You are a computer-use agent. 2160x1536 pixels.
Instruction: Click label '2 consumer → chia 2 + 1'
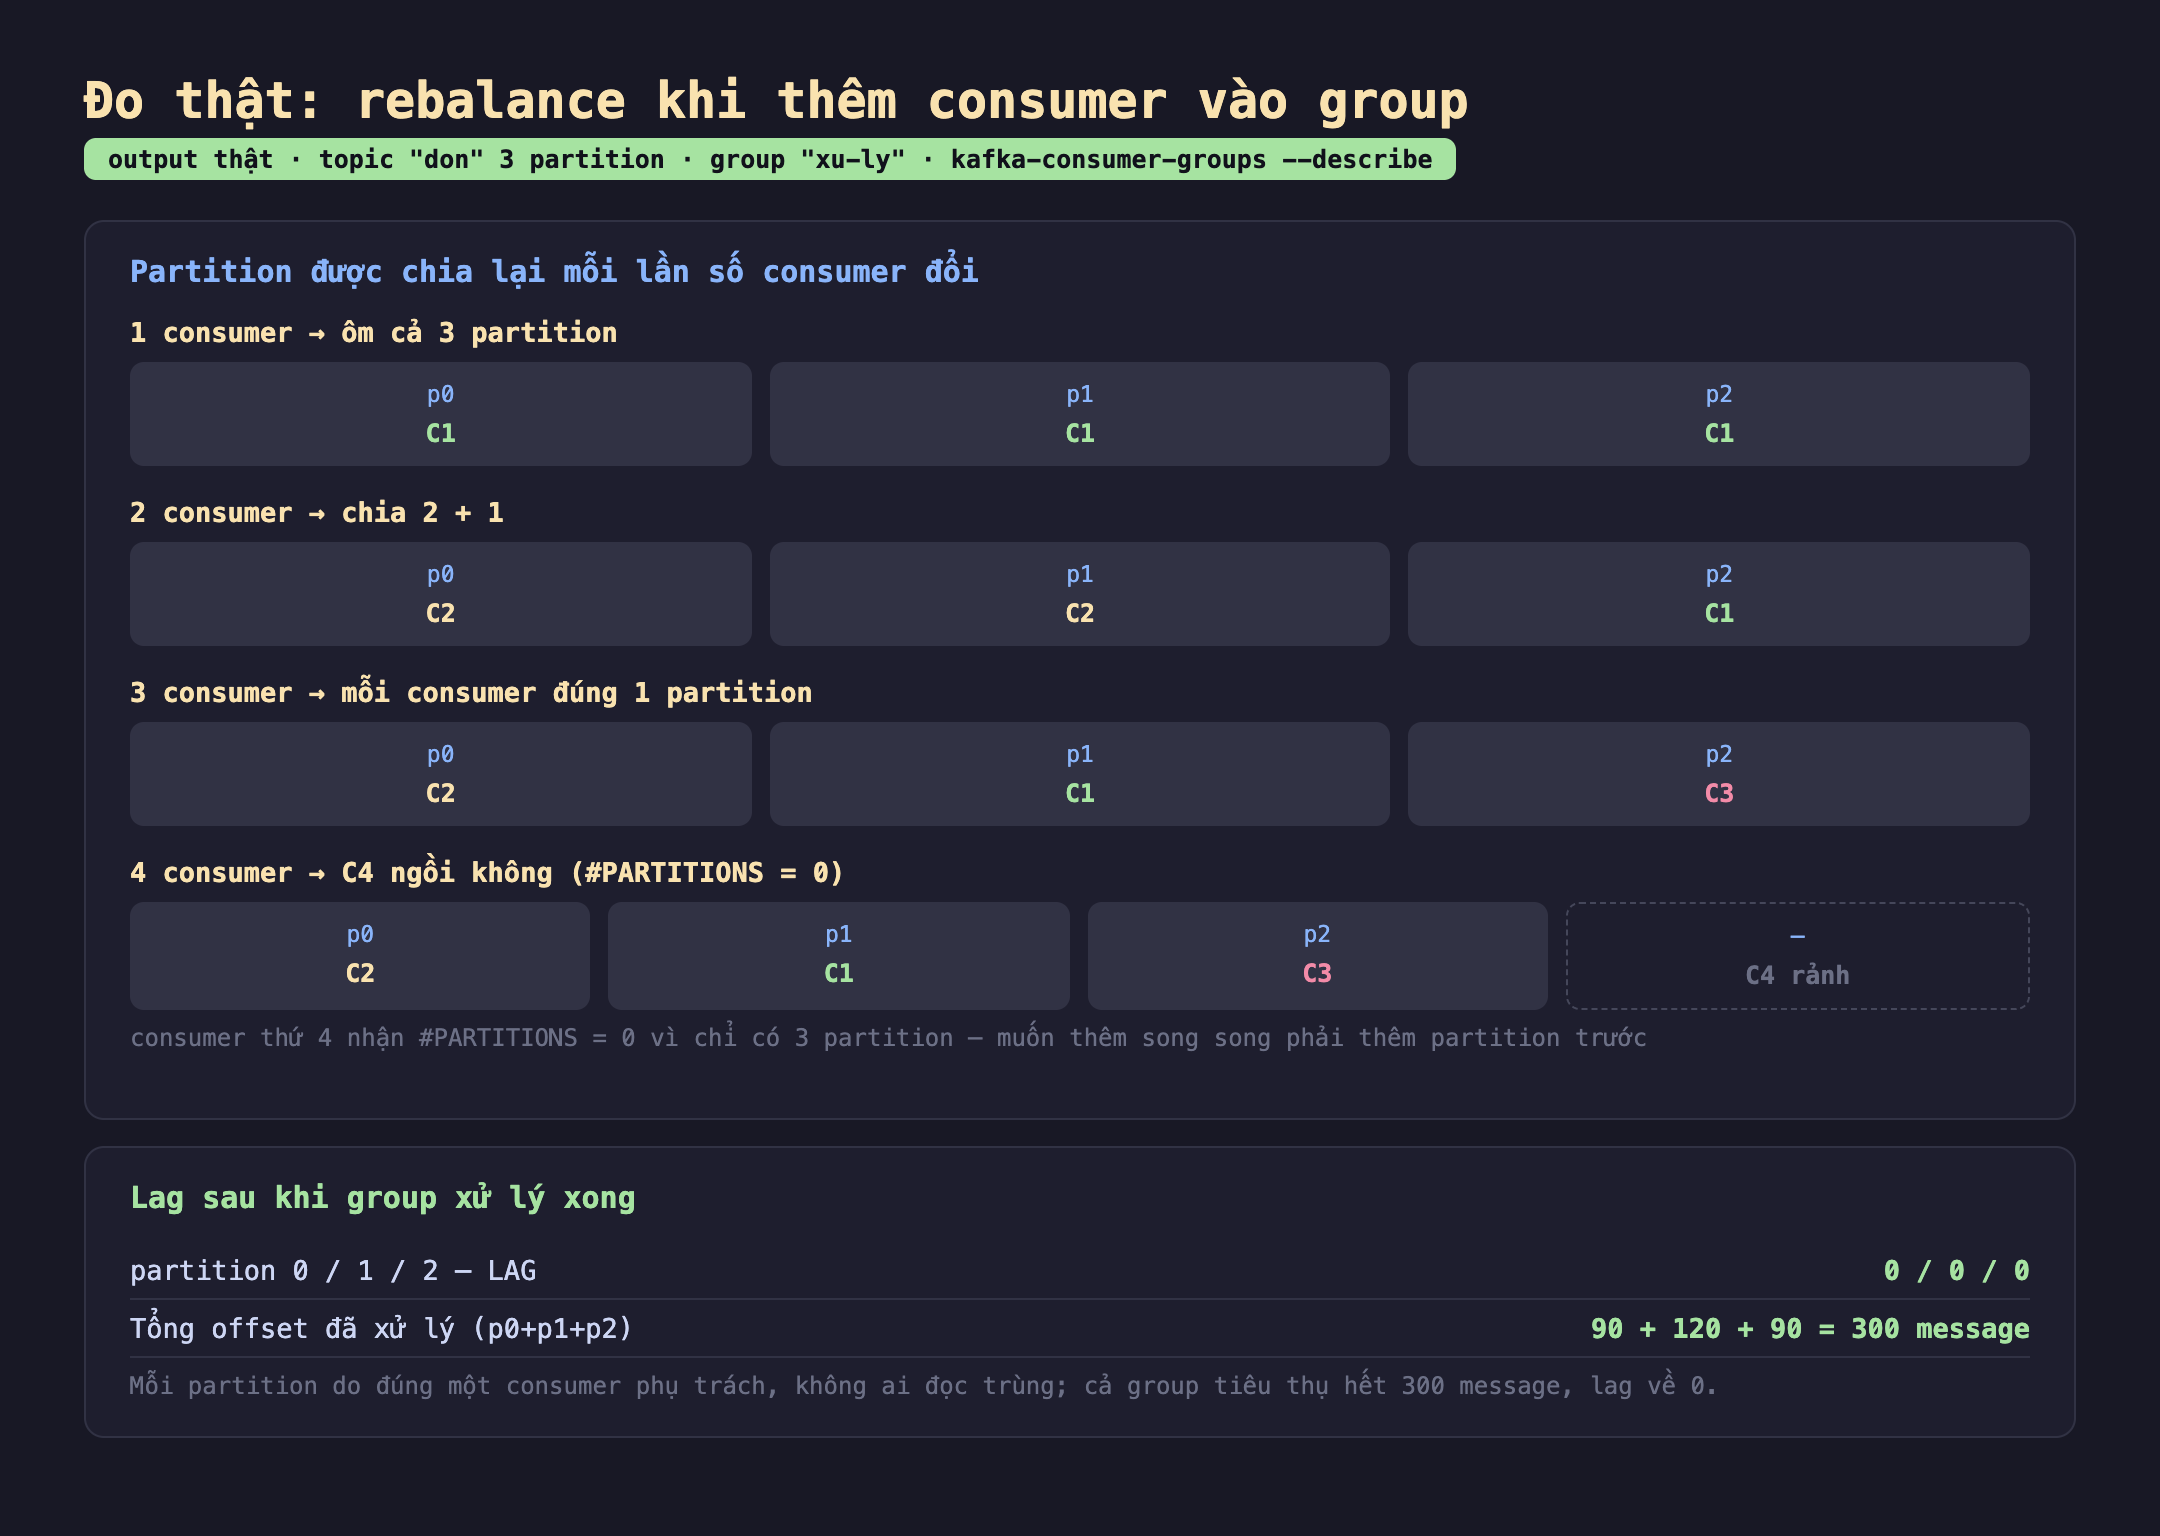point(316,512)
